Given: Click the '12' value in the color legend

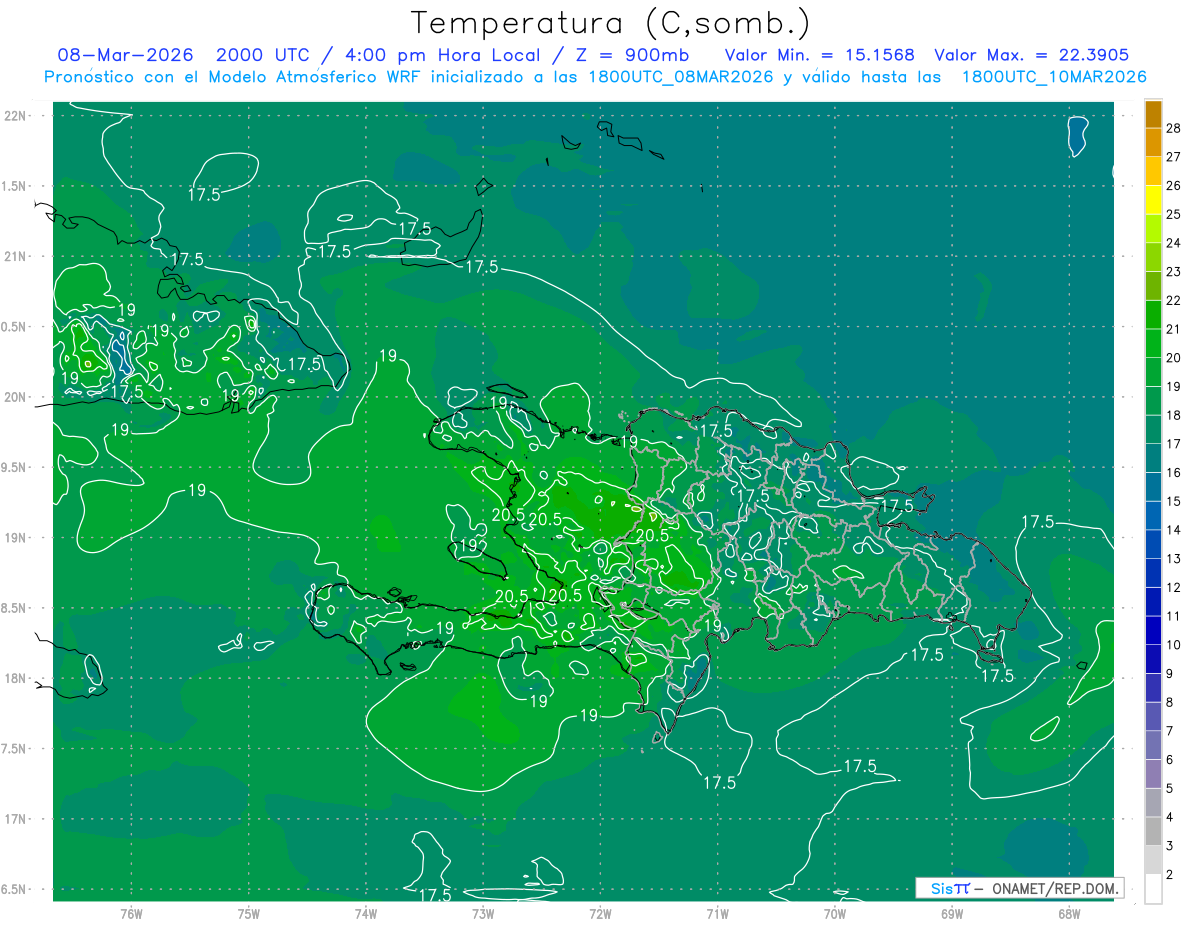Looking at the screenshot, I should click(1174, 588).
